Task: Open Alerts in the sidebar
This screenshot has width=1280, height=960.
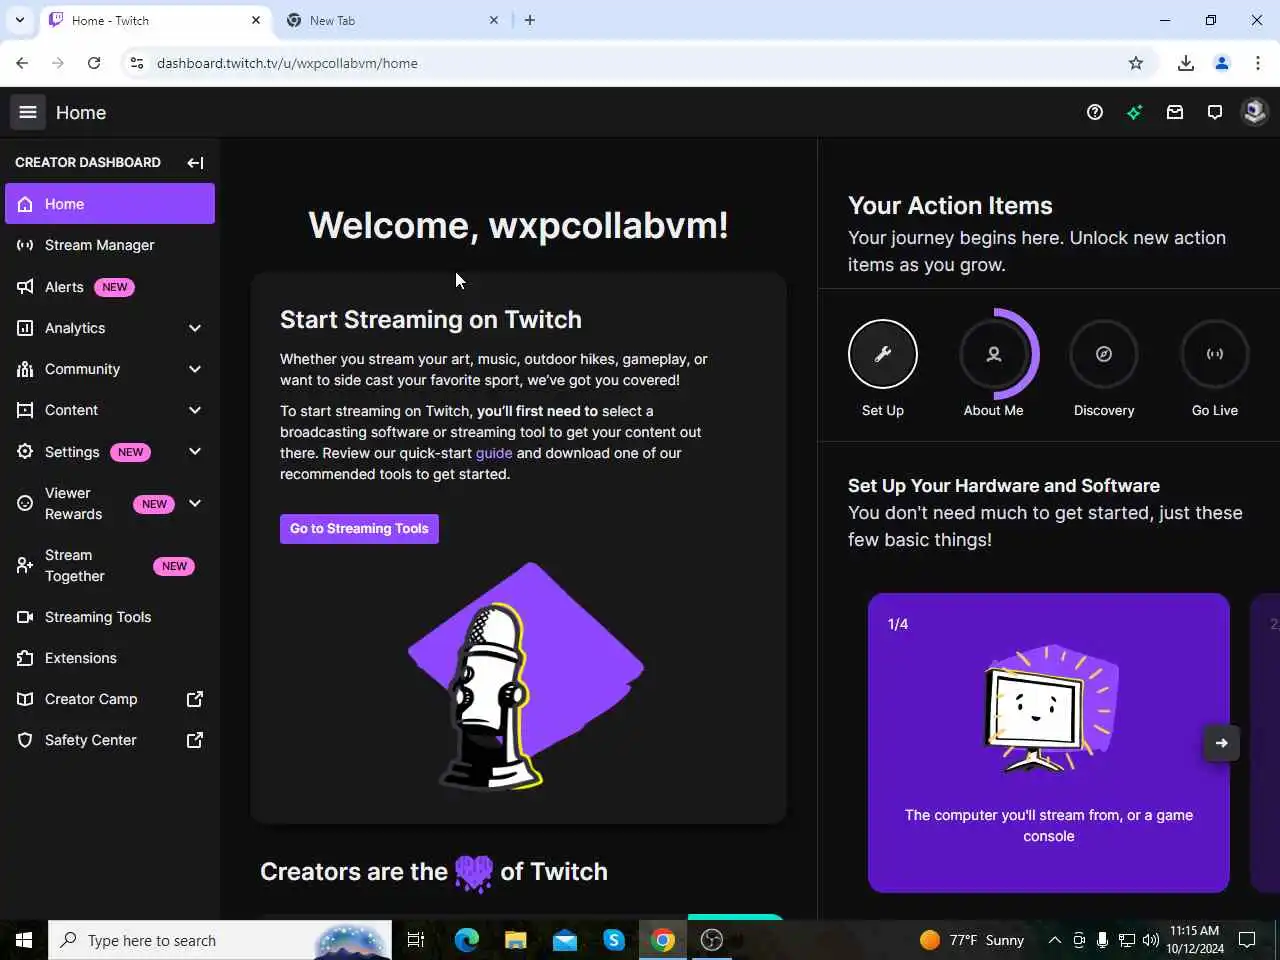Action: [x=110, y=287]
